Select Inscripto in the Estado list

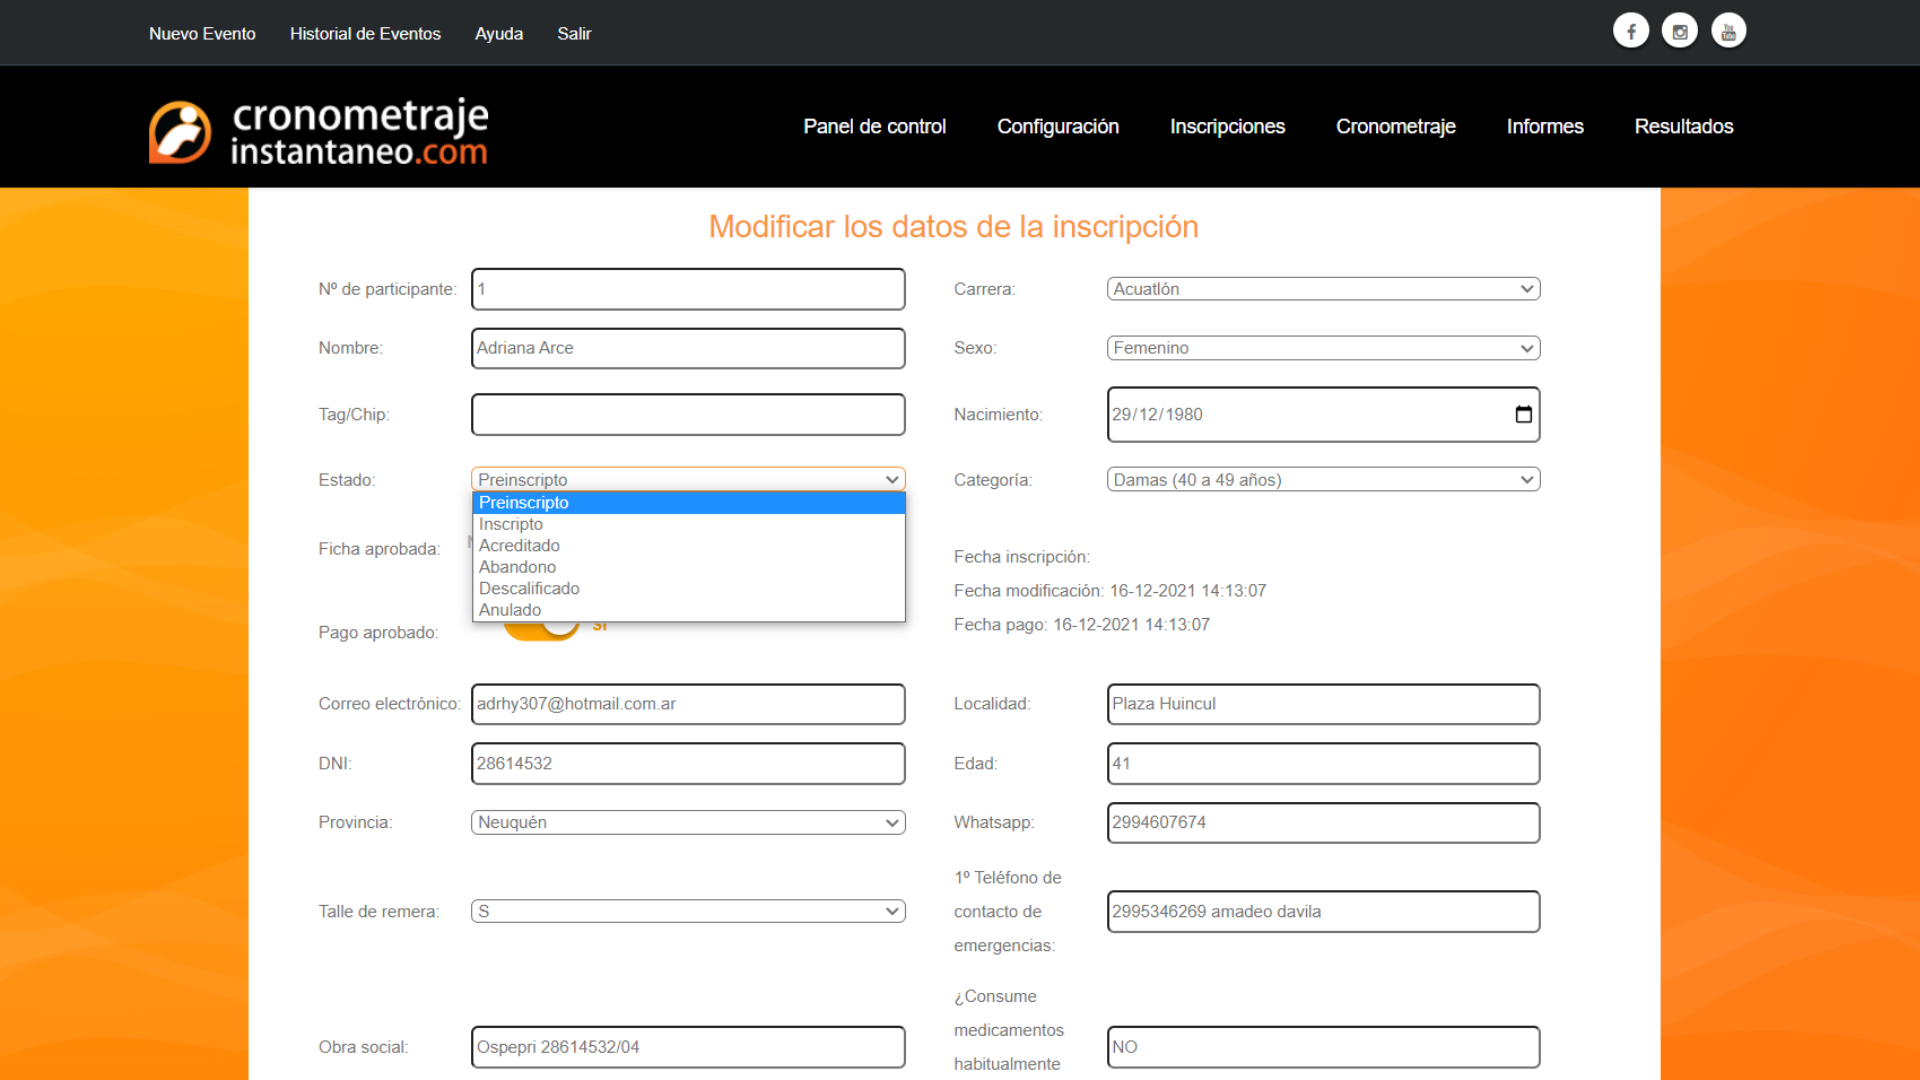pos(510,523)
